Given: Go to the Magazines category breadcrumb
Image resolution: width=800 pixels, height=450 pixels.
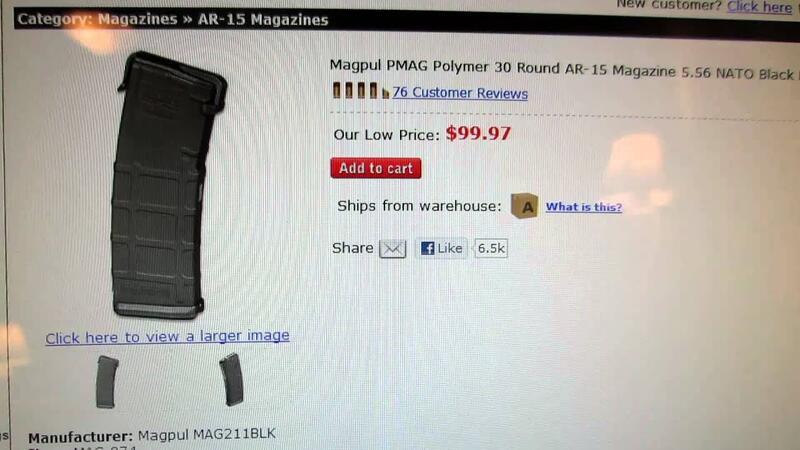Looking at the screenshot, I should pyautogui.click(x=137, y=19).
